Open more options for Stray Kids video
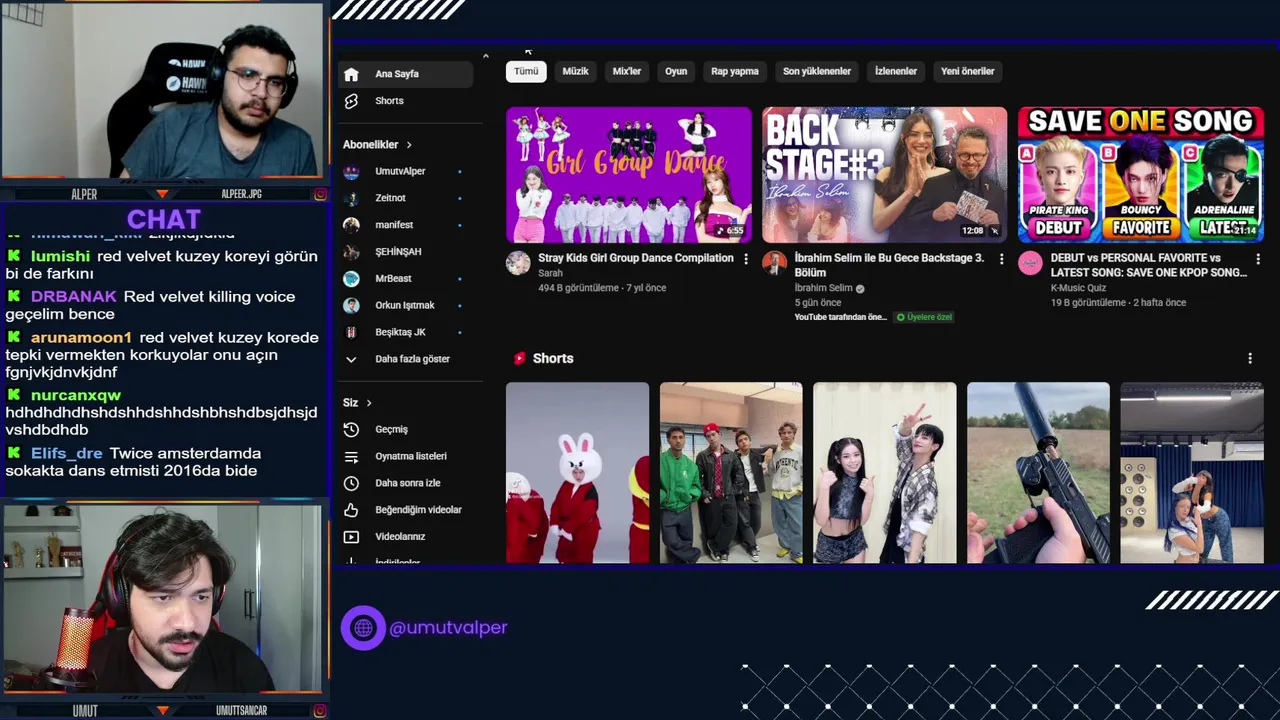The image size is (1280, 720). [x=745, y=259]
